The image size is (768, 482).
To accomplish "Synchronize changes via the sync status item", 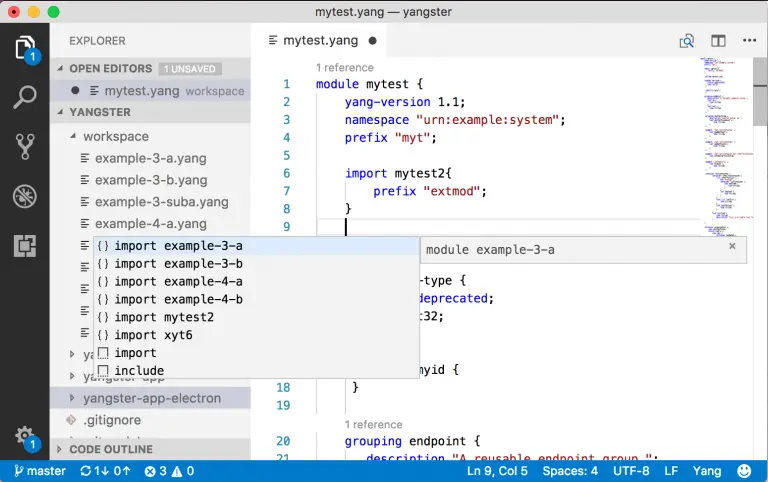I will [105, 471].
